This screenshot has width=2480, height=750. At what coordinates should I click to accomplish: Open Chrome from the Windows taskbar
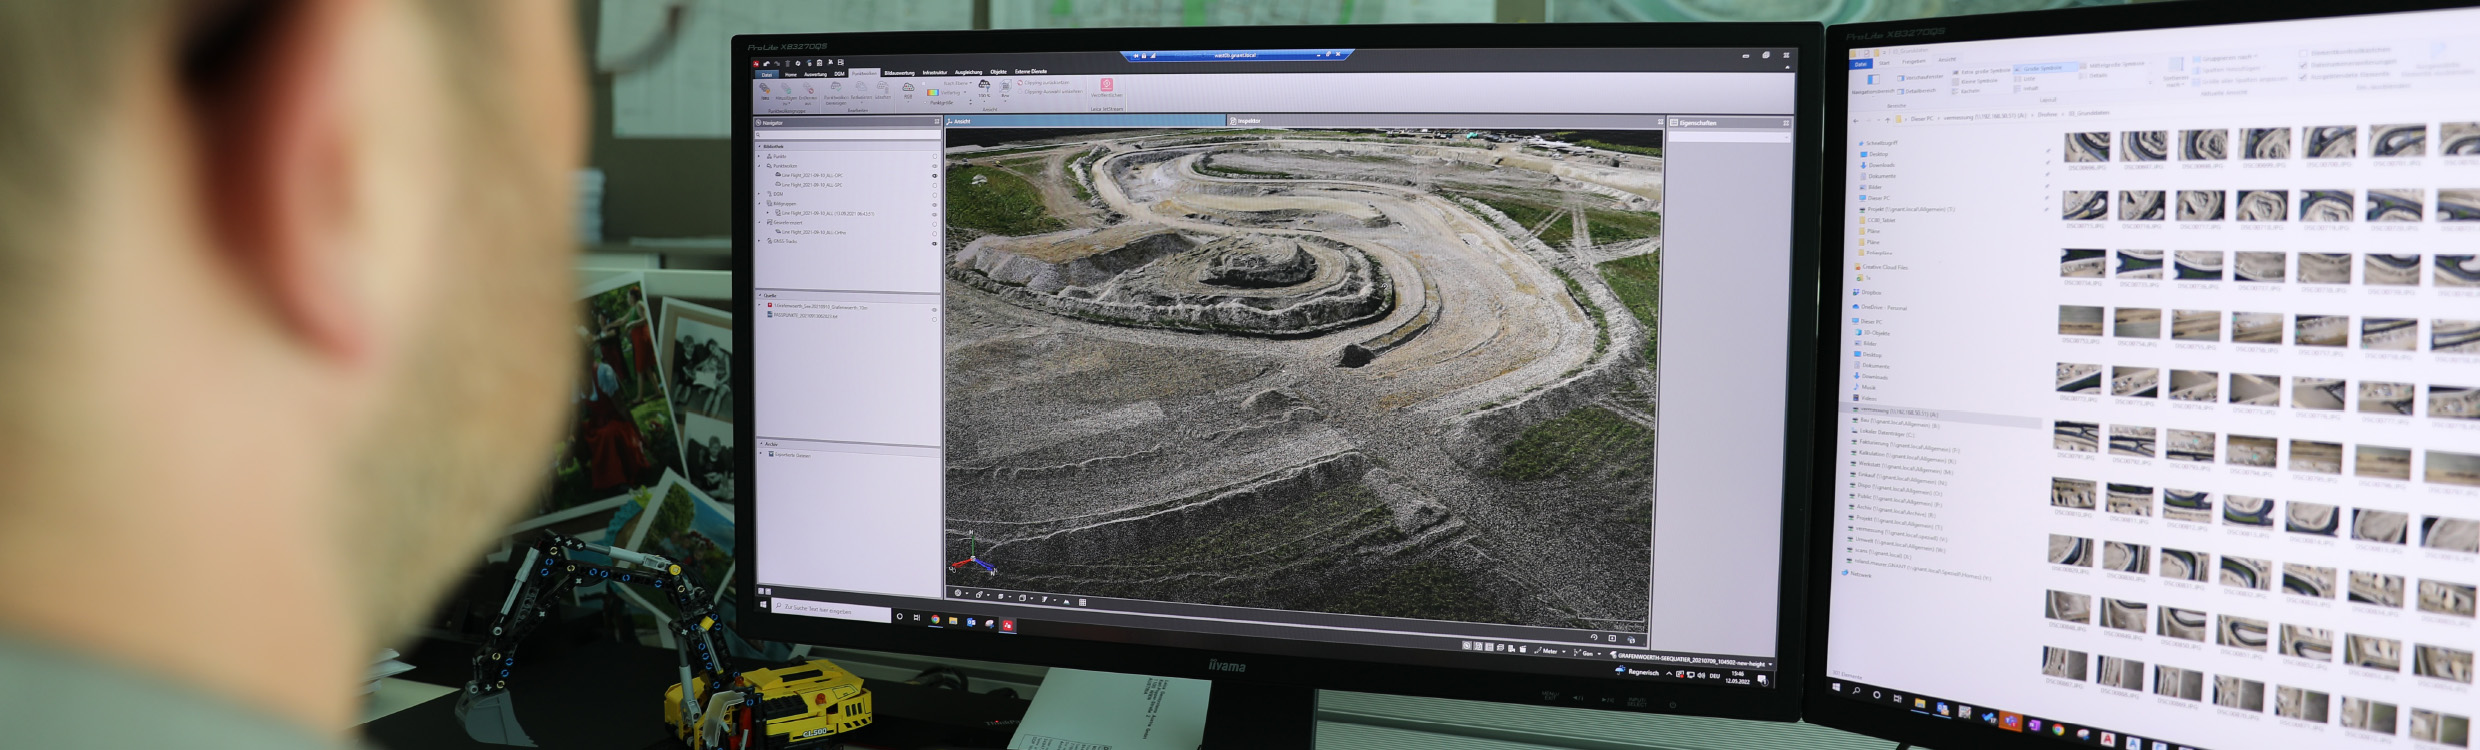coord(935,620)
